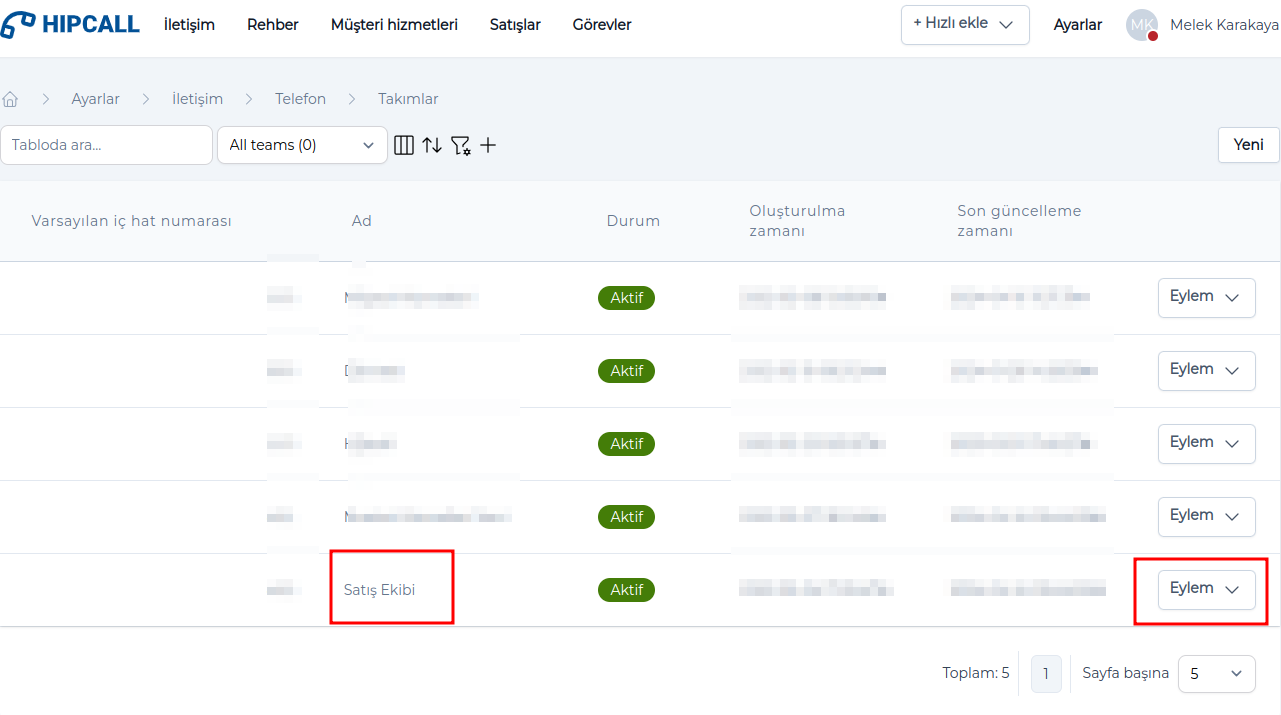Open the Satış Ekibi team link
Image resolution: width=1281 pixels, height=715 pixels.
tap(379, 590)
